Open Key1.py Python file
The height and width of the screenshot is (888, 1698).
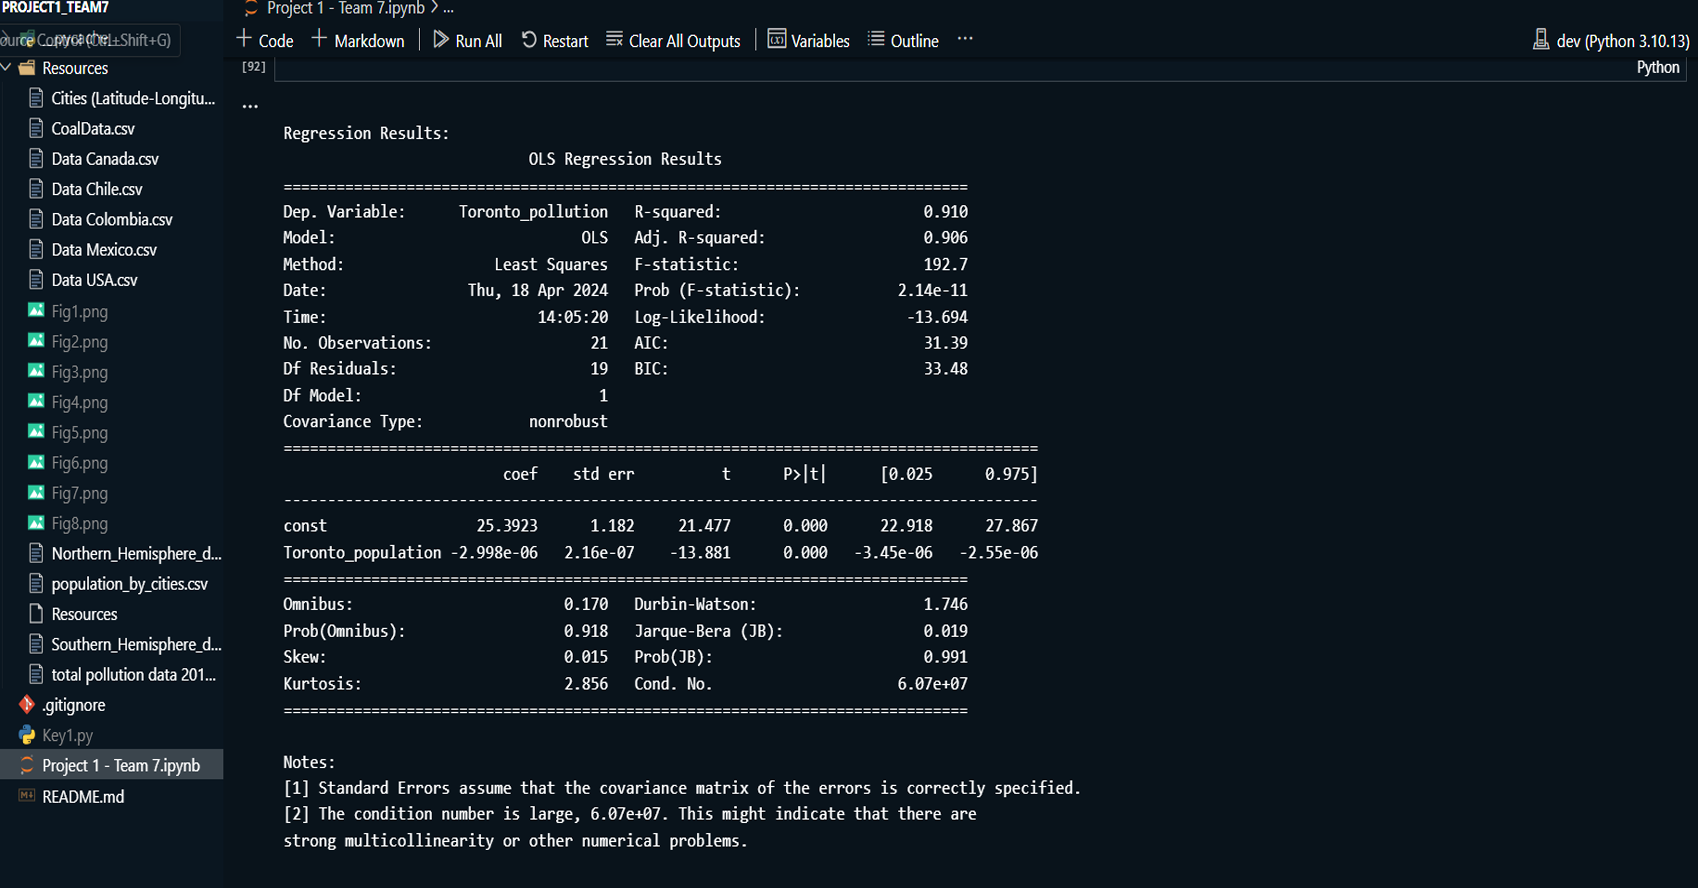67,735
